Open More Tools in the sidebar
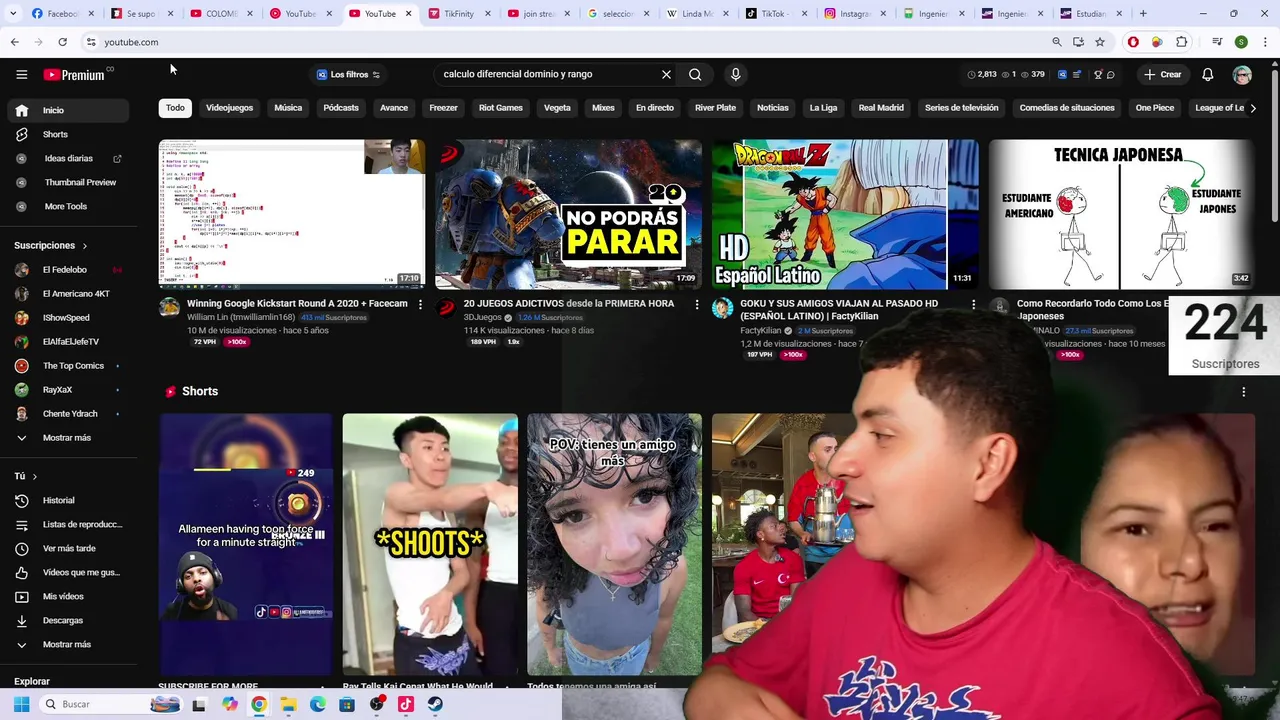 pos(68,206)
